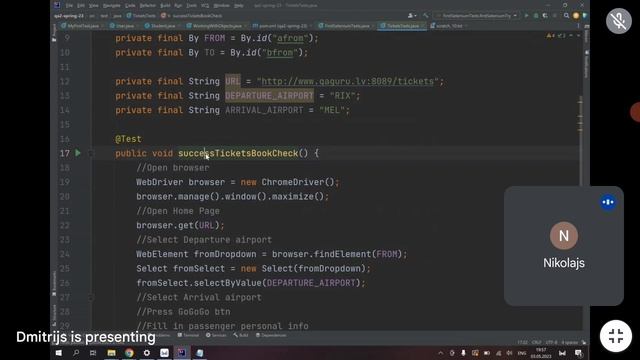Show hidden tray icons chevron
Screen dimensions: 640x360
(x=440, y=353)
